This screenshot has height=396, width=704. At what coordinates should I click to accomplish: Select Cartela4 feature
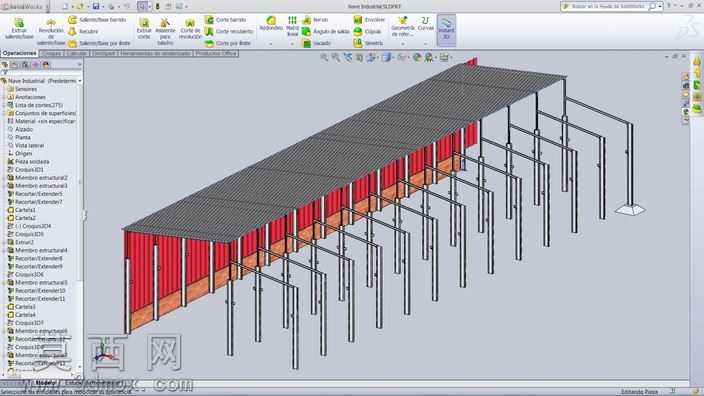pos(22,315)
